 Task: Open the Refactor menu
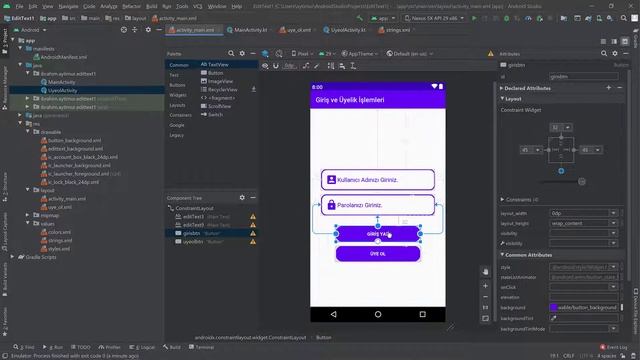[131, 7]
